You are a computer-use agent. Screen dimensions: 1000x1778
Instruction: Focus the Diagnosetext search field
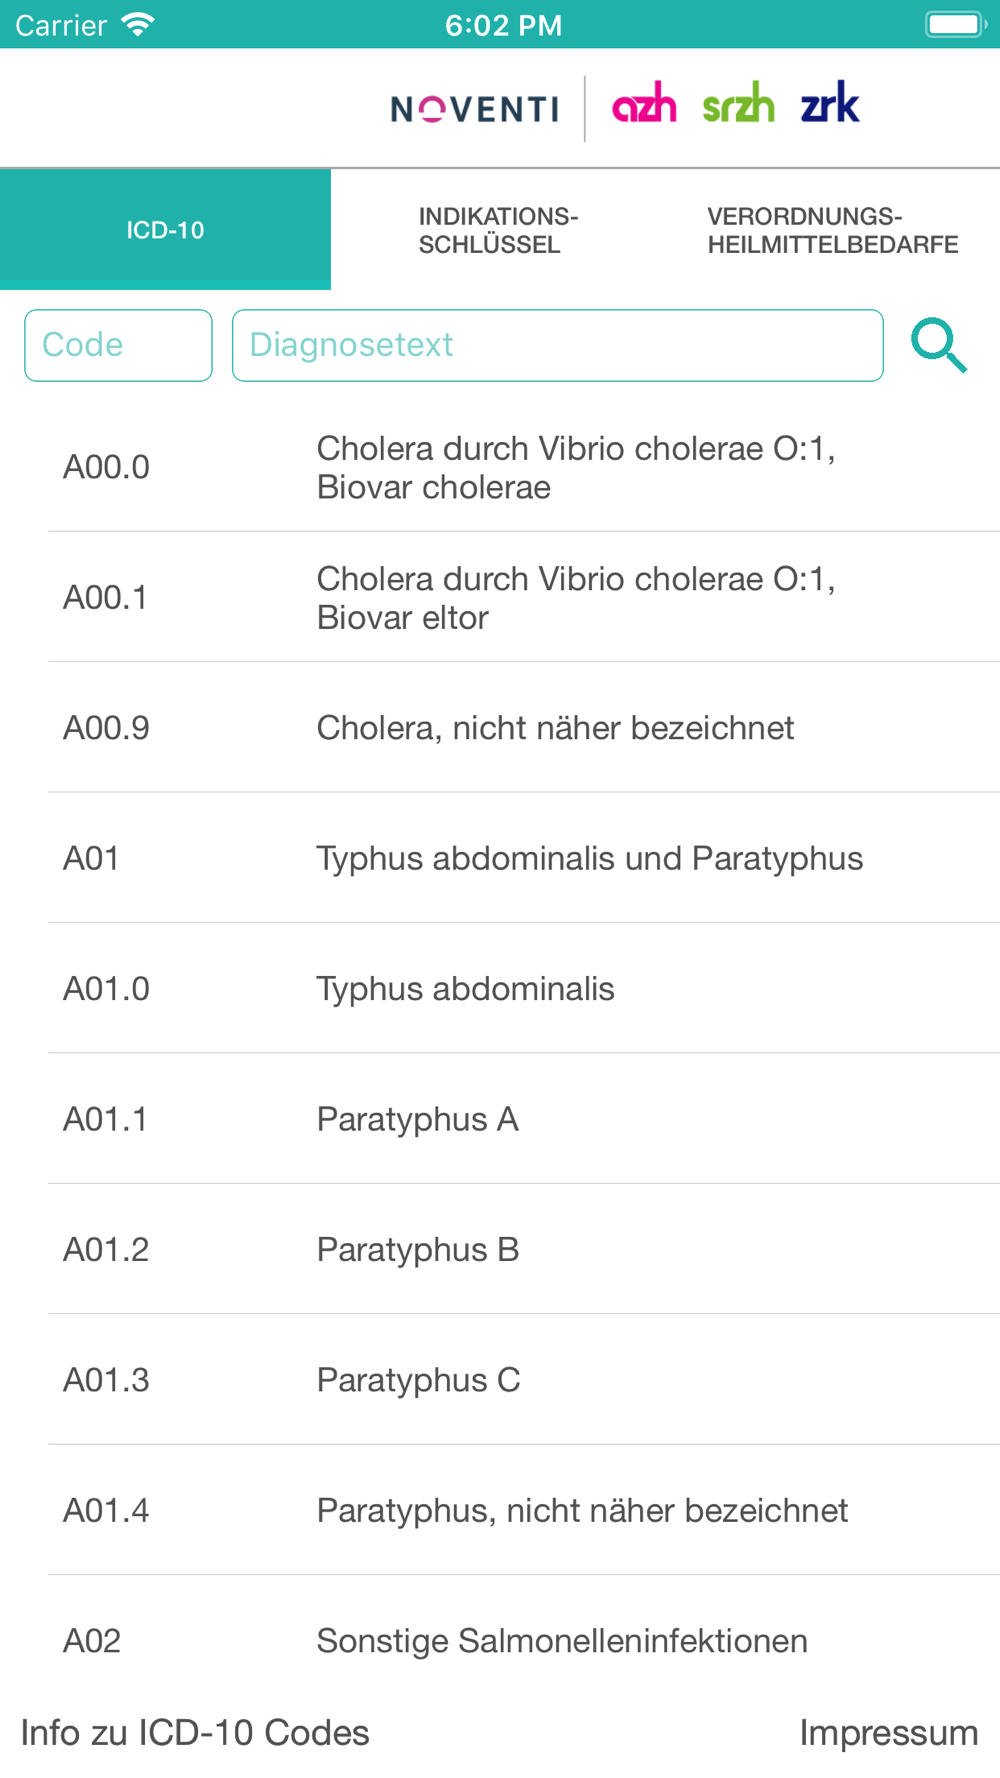pyautogui.click(x=558, y=345)
